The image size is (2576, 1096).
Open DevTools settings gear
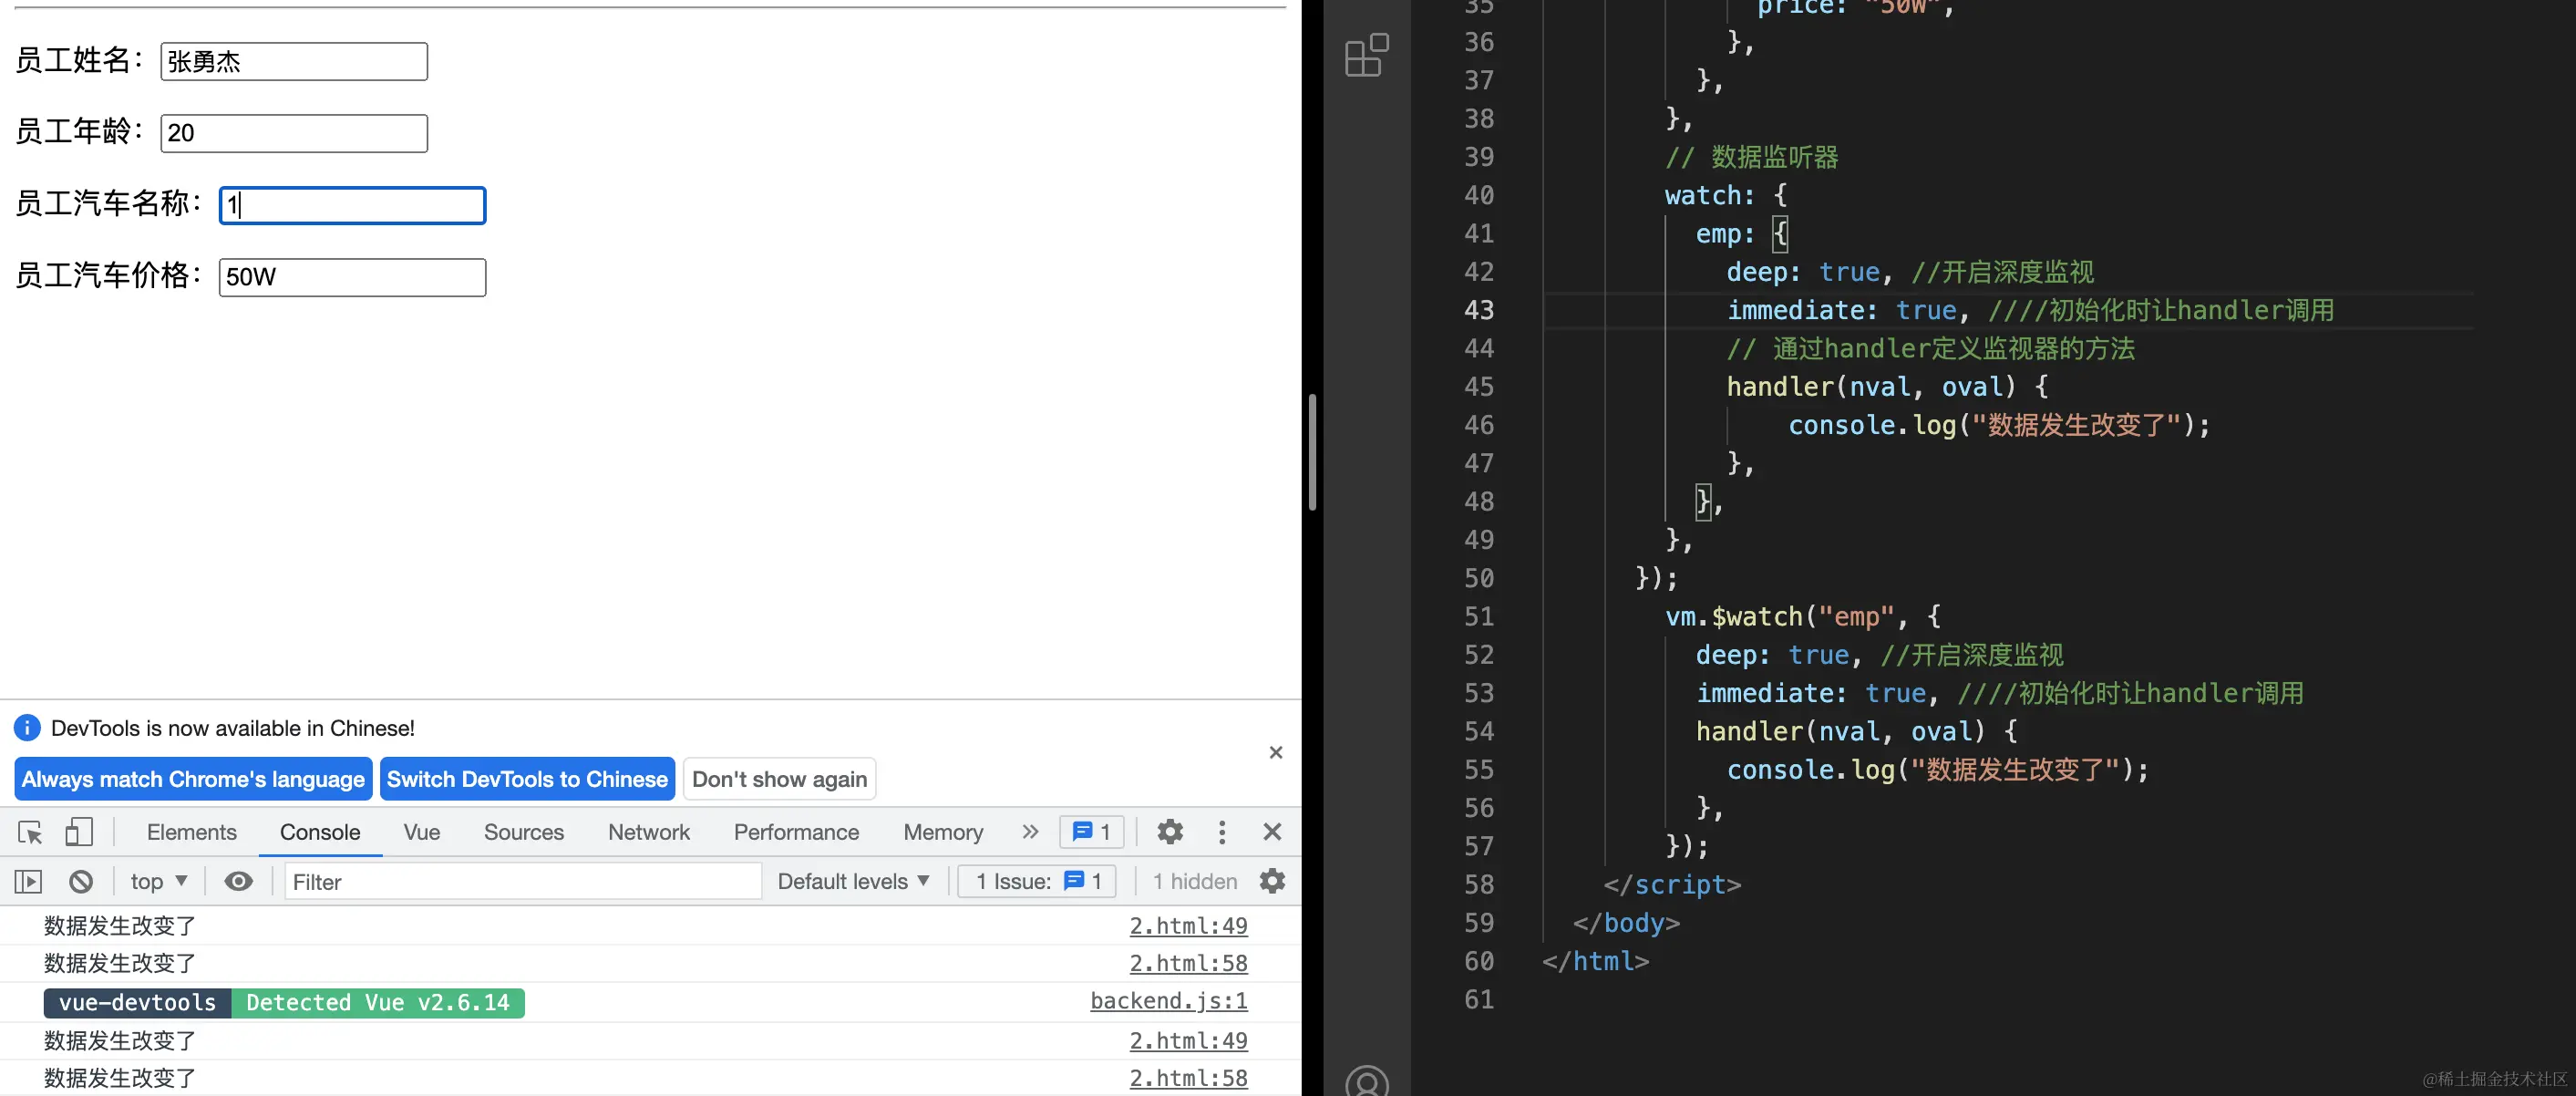1169,832
